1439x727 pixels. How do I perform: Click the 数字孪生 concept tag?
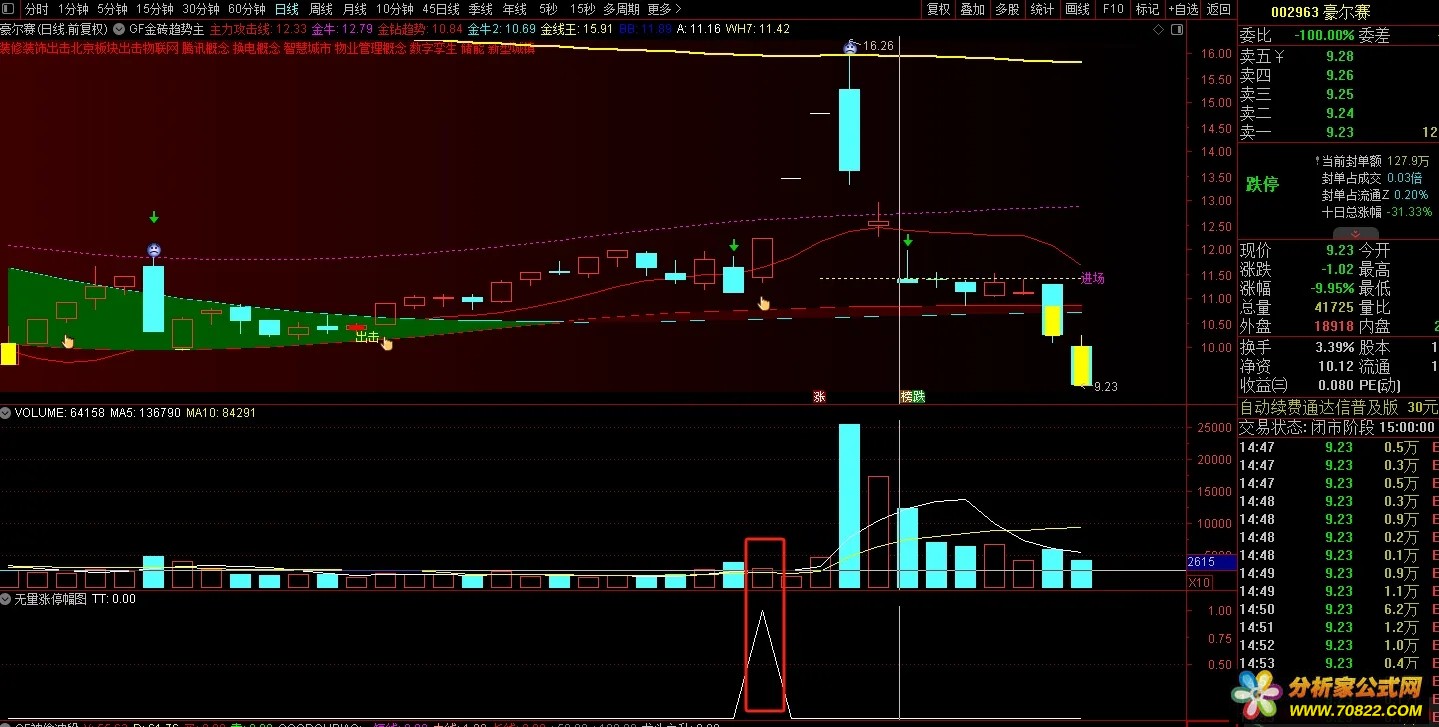coord(433,48)
